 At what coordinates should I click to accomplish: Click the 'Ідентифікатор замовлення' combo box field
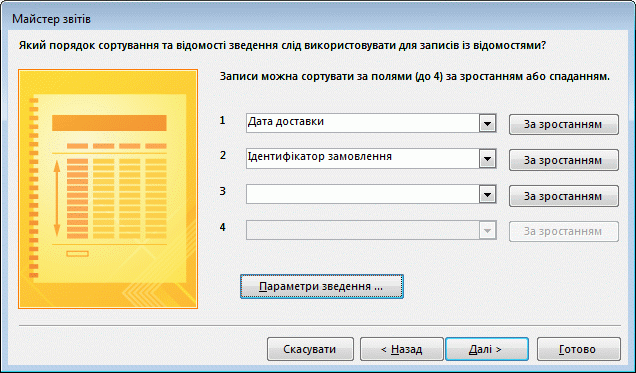(371, 159)
